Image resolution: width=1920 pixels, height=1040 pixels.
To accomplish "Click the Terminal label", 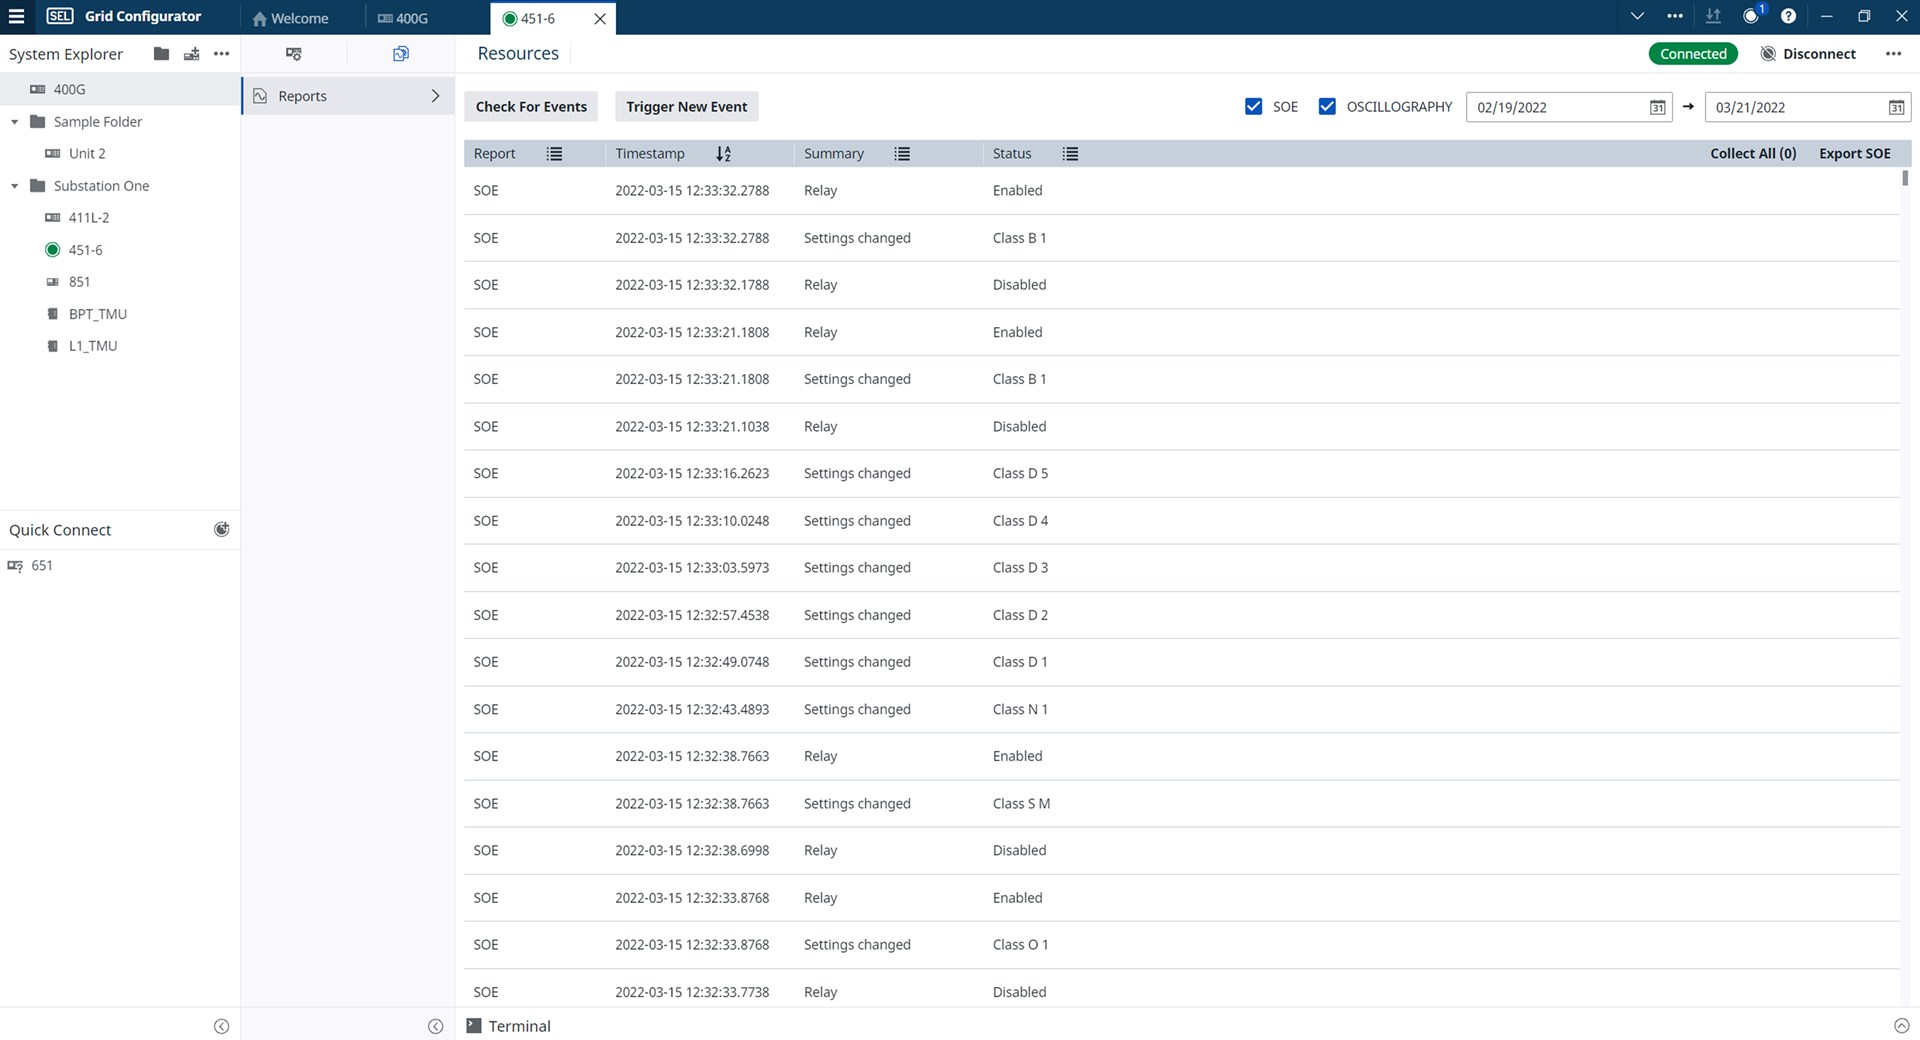I will 519,1026.
